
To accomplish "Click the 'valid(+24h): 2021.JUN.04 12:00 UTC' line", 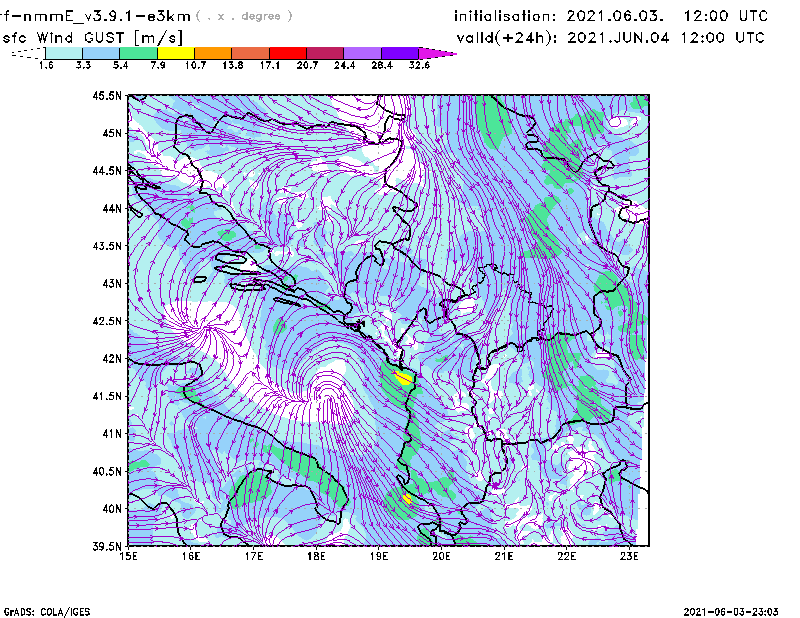I will tap(611, 38).
